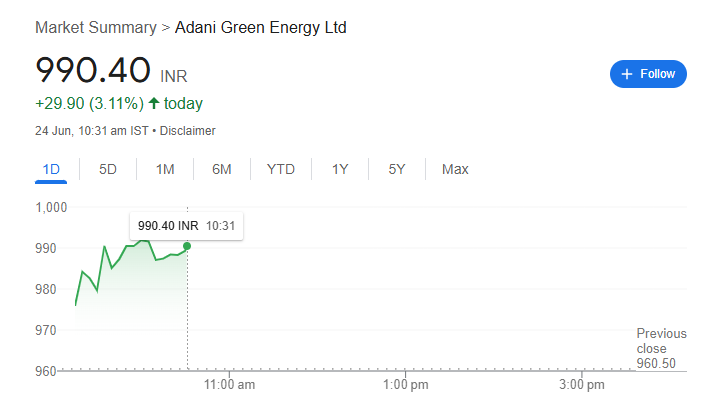
Task: Click the plus icon in Follow button
Action: pyautogui.click(x=627, y=74)
